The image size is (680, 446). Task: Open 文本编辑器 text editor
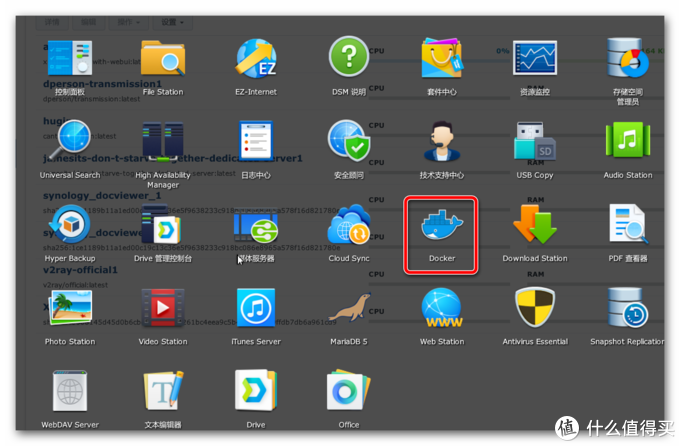pos(163,390)
